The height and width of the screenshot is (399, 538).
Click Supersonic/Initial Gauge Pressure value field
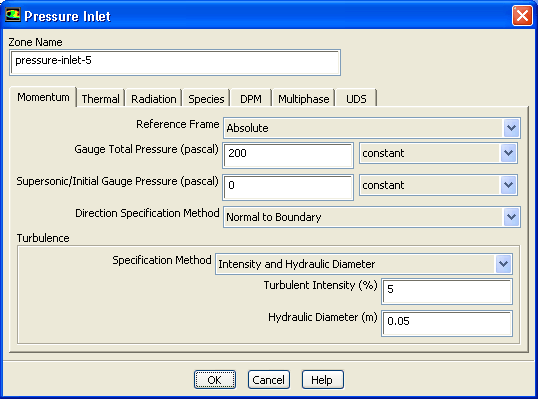[x=288, y=187]
